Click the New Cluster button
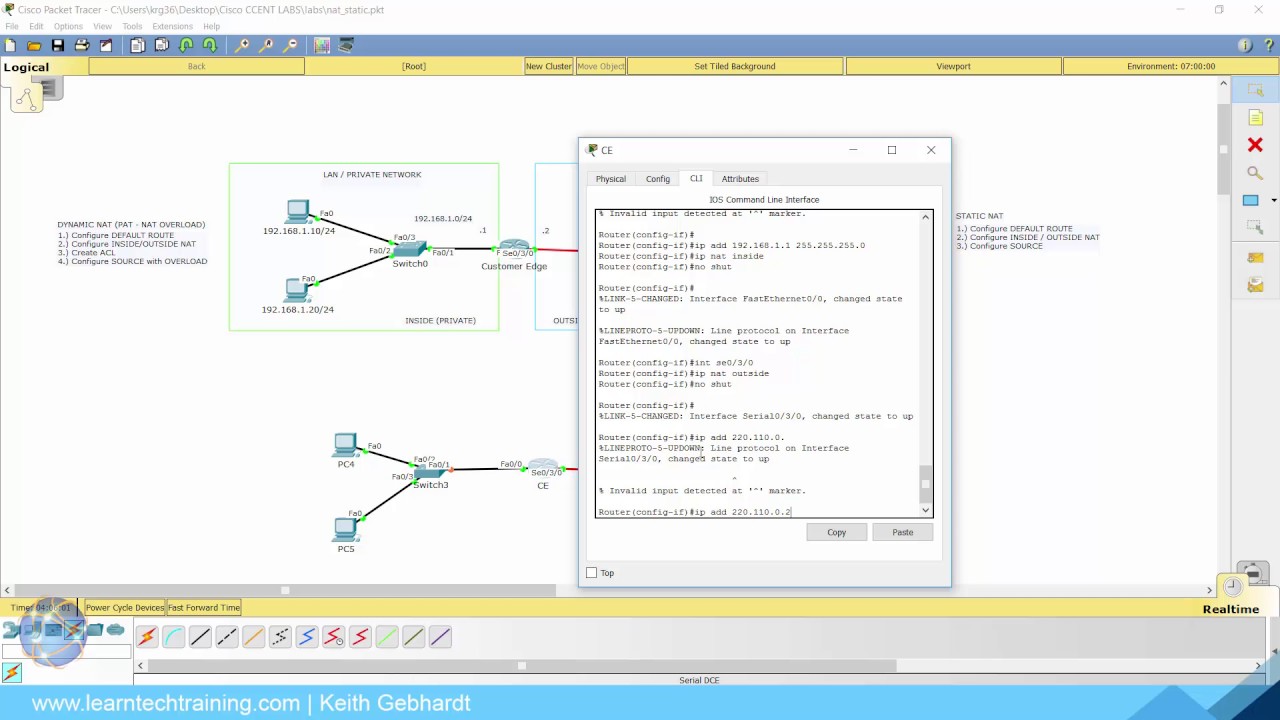1280x720 pixels. [549, 66]
